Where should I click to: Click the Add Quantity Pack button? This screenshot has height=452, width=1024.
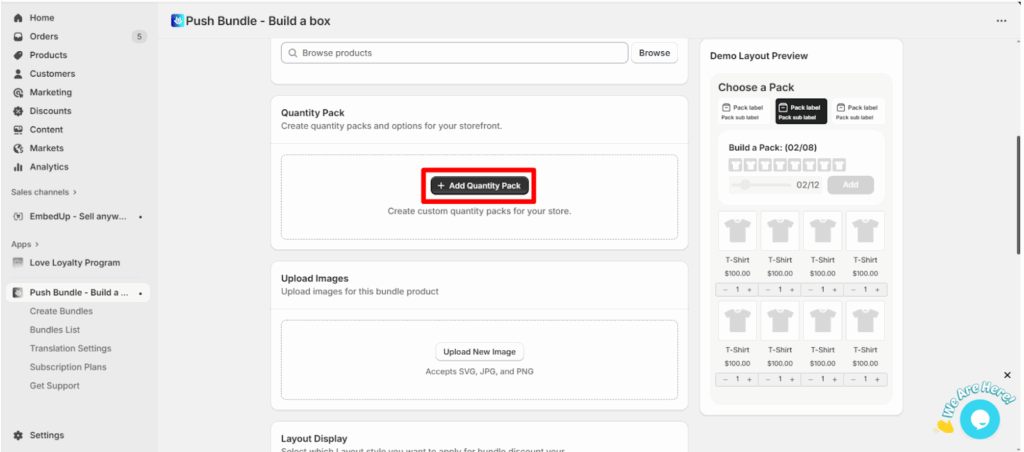point(479,186)
